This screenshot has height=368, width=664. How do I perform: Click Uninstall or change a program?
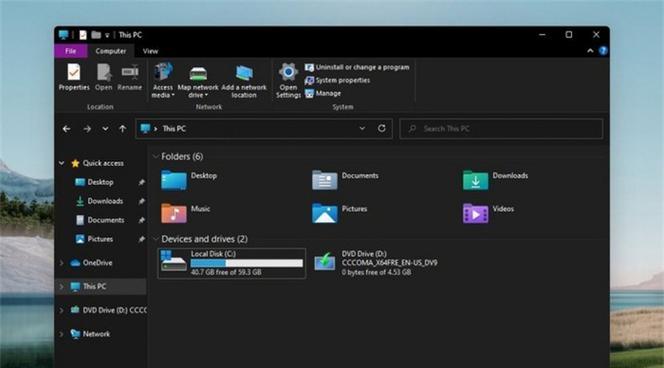pyautogui.click(x=357, y=67)
